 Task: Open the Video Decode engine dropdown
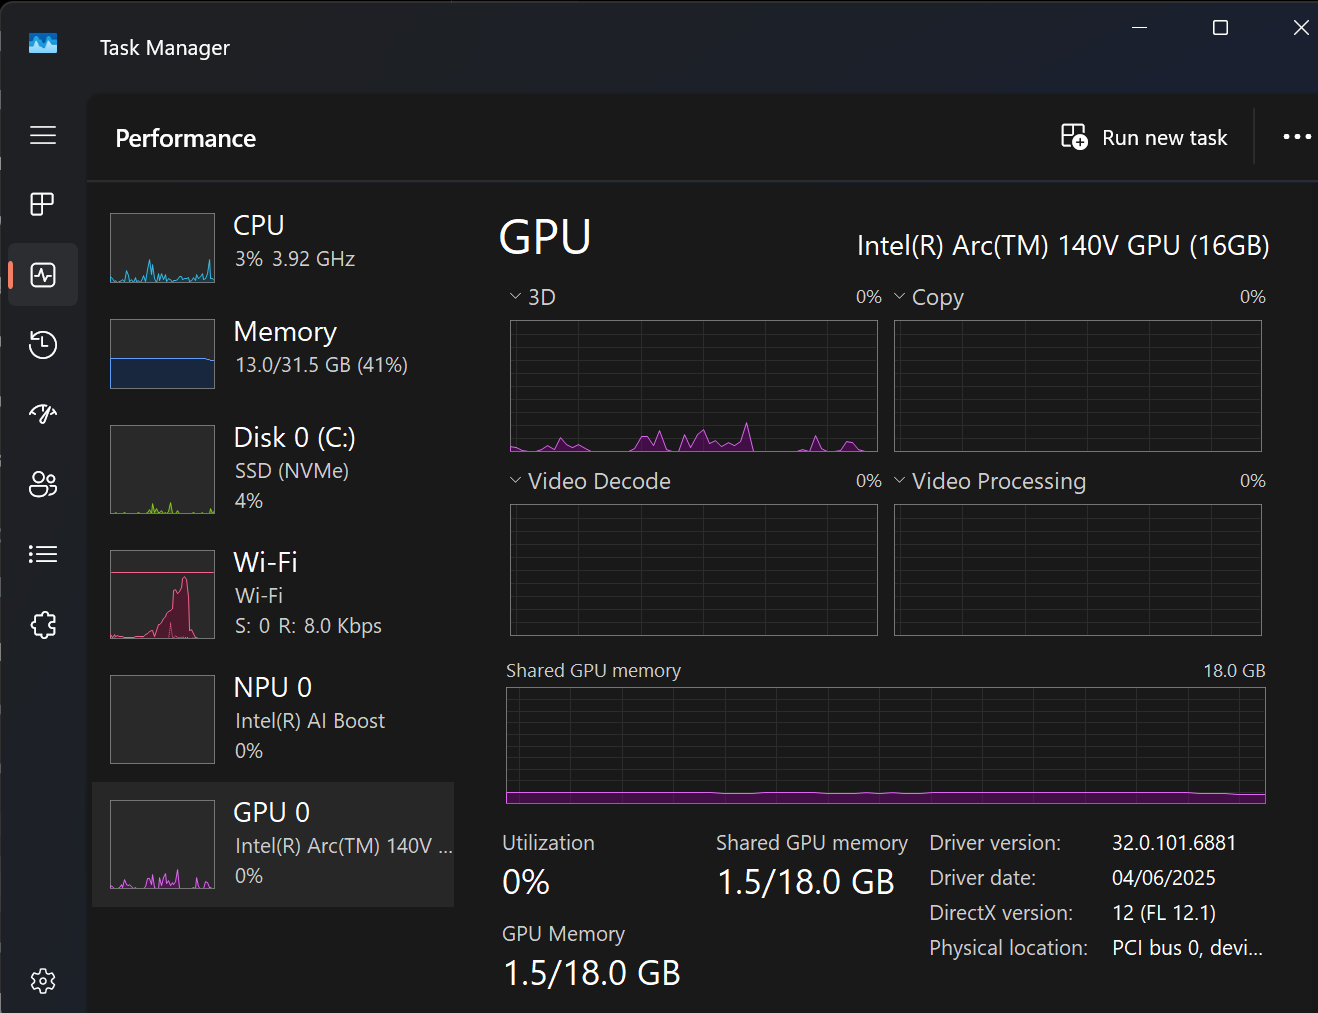coord(516,481)
